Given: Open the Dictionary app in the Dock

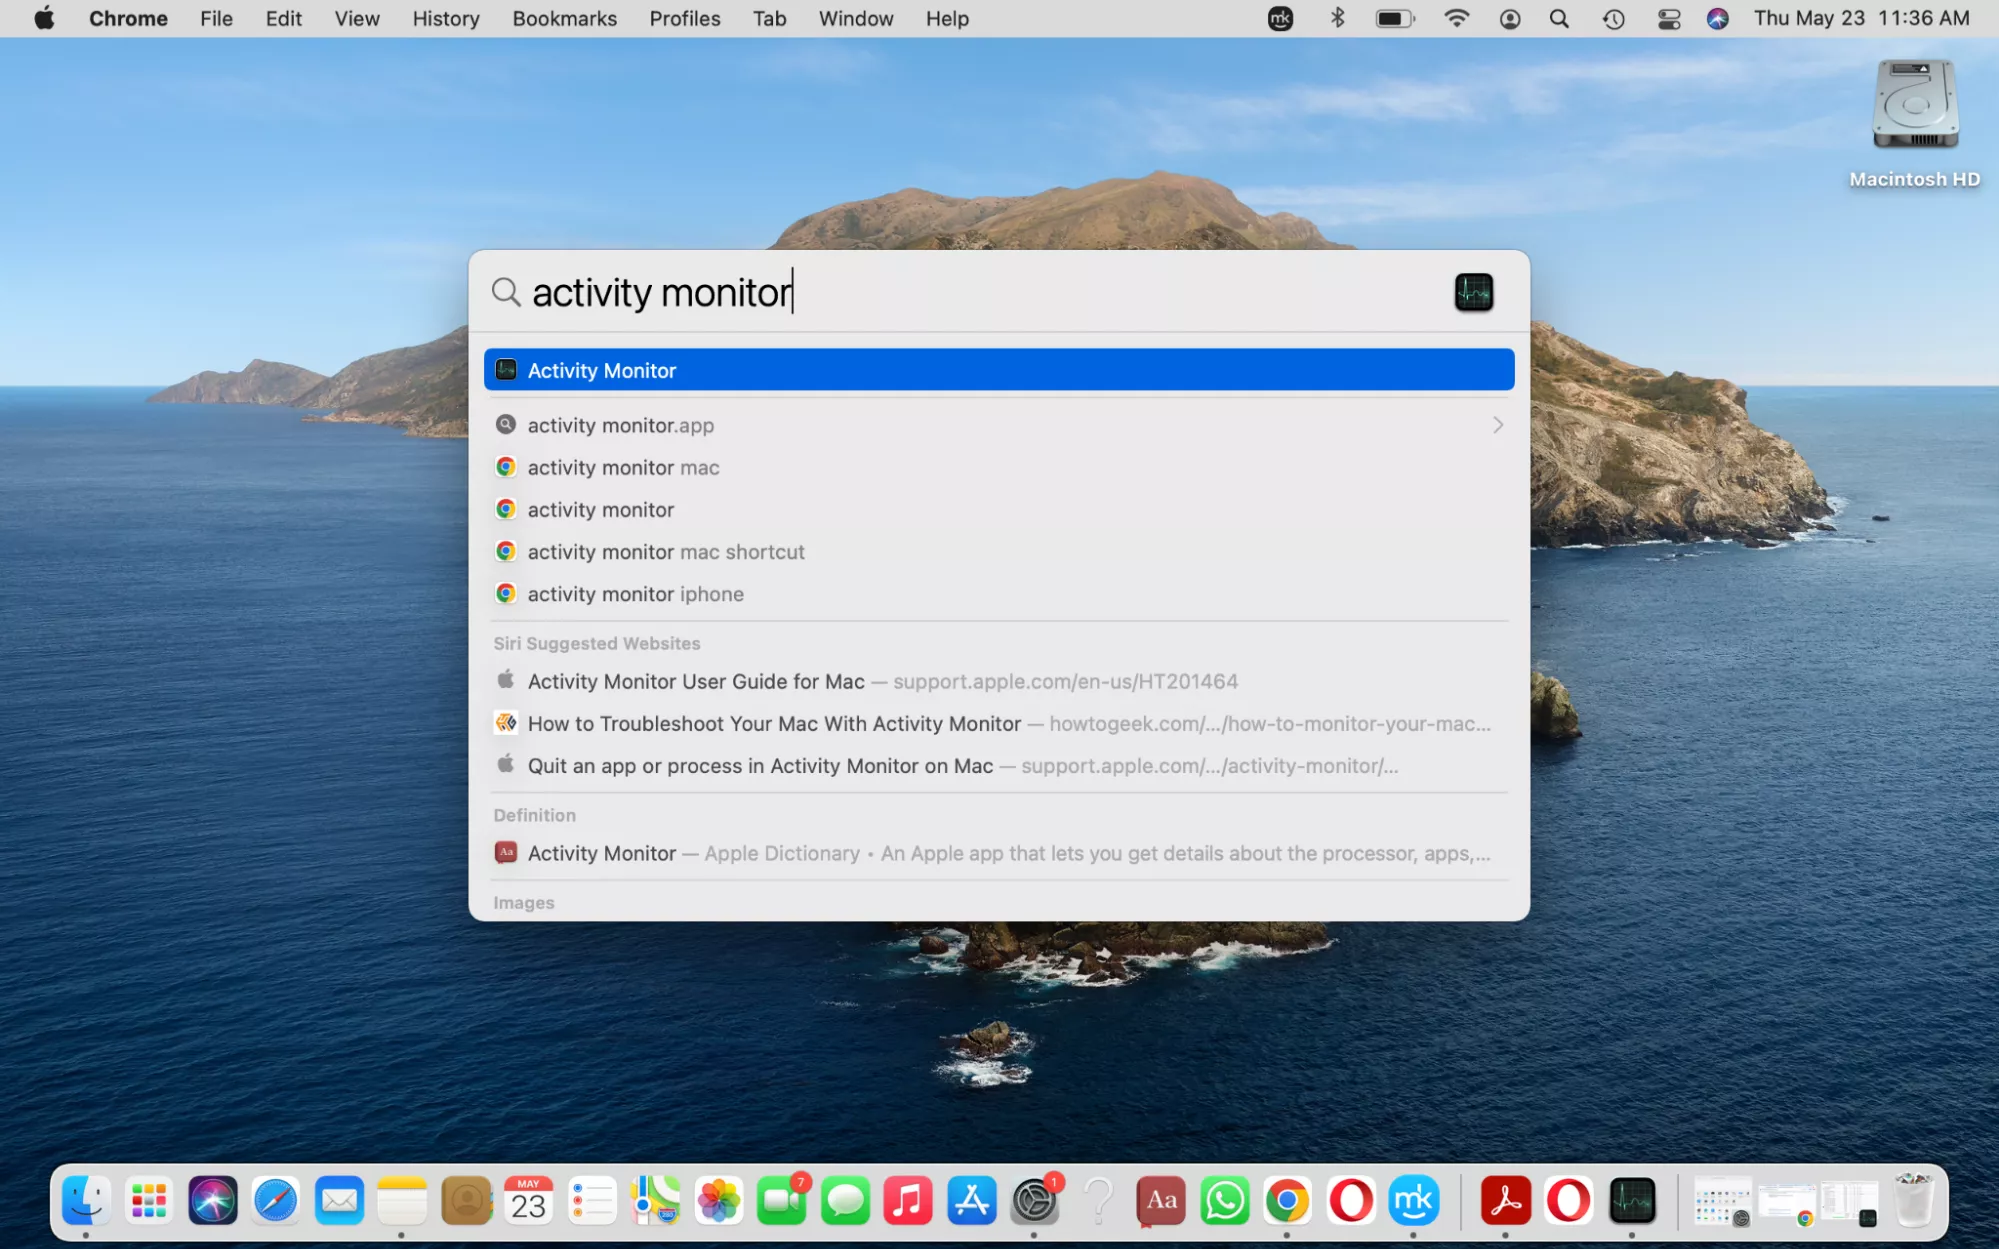Looking at the screenshot, I should tap(1160, 1201).
